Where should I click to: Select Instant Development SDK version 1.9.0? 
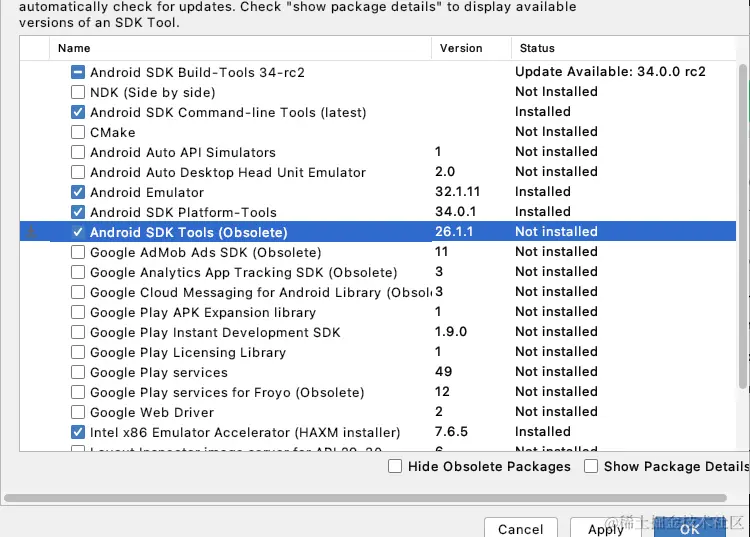tap(451, 331)
